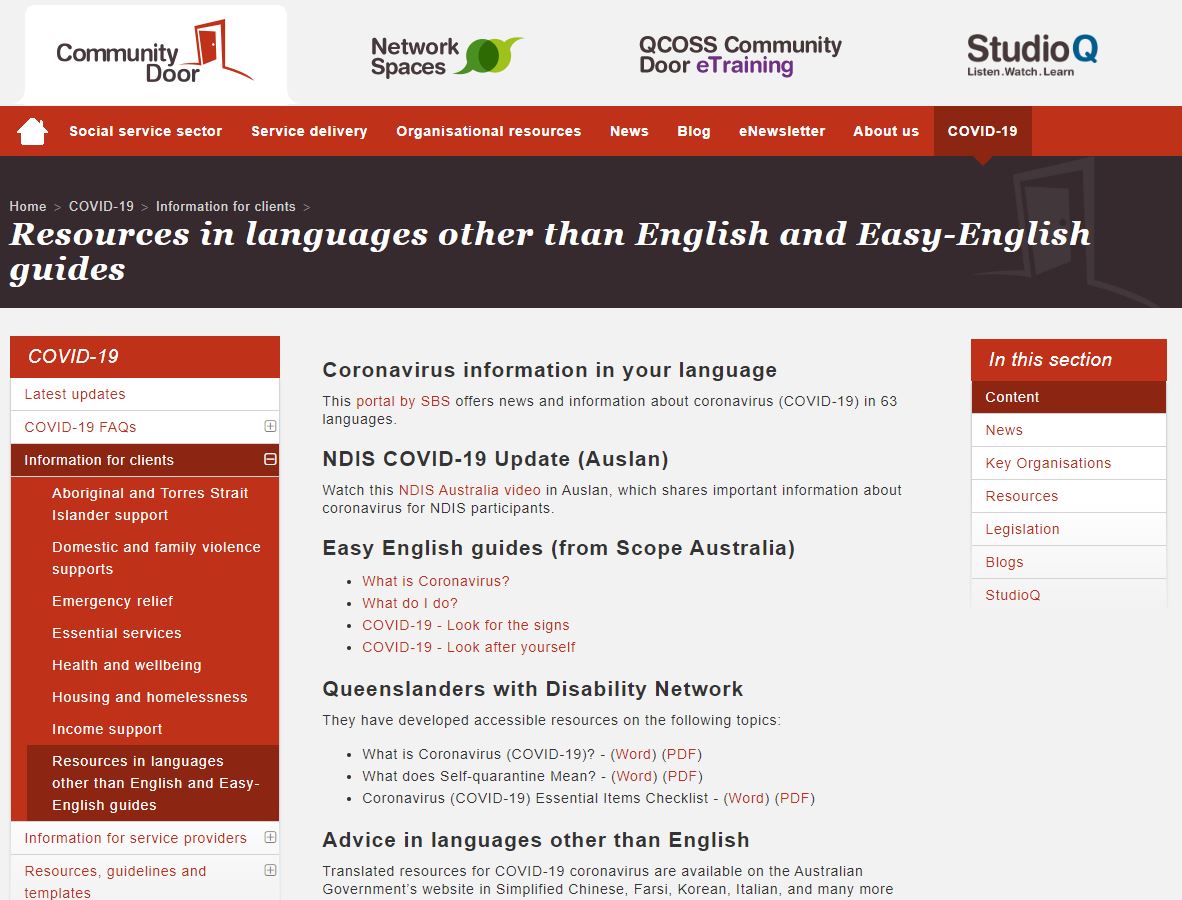Viewport: 1182px width, 900px height.
Task: Expand the COVID-19 FAQs section
Action: tap(270, 427)
